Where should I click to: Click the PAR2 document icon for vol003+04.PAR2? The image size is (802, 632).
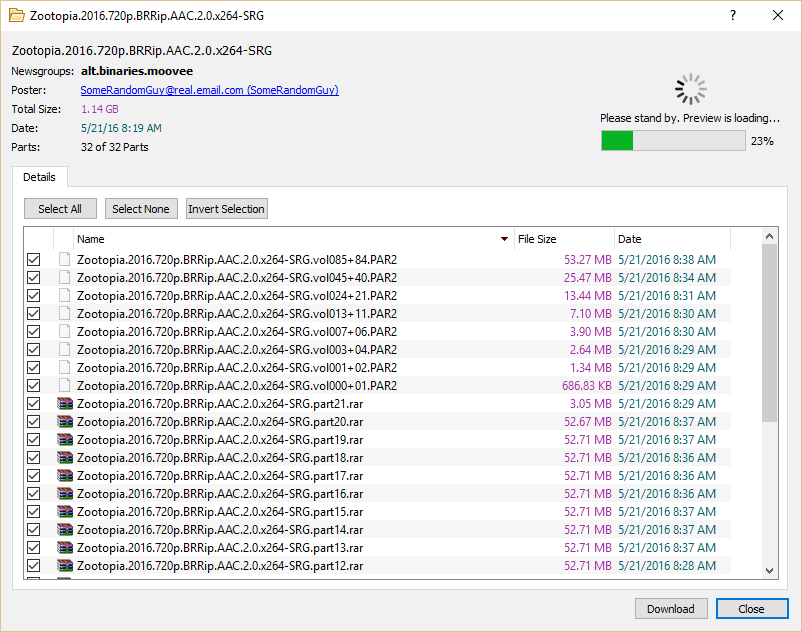[x=65, y=349]
